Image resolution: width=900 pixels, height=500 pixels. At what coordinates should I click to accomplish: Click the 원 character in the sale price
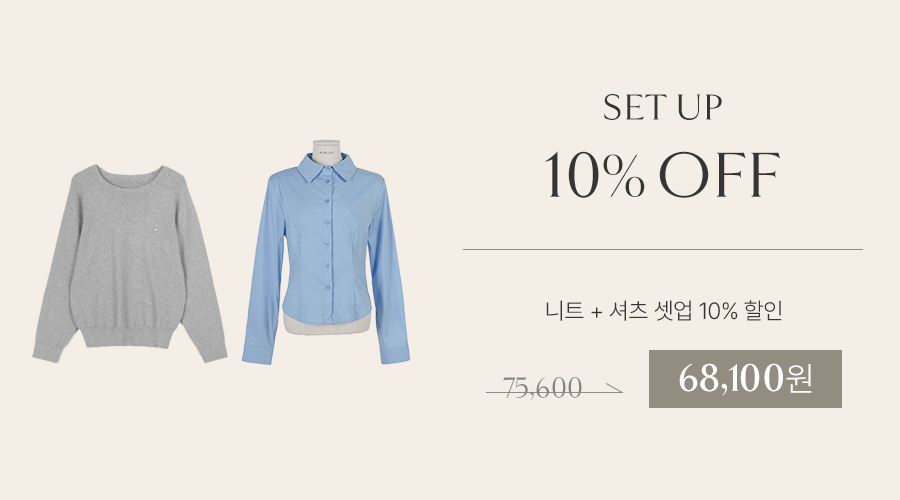point(800,378)
